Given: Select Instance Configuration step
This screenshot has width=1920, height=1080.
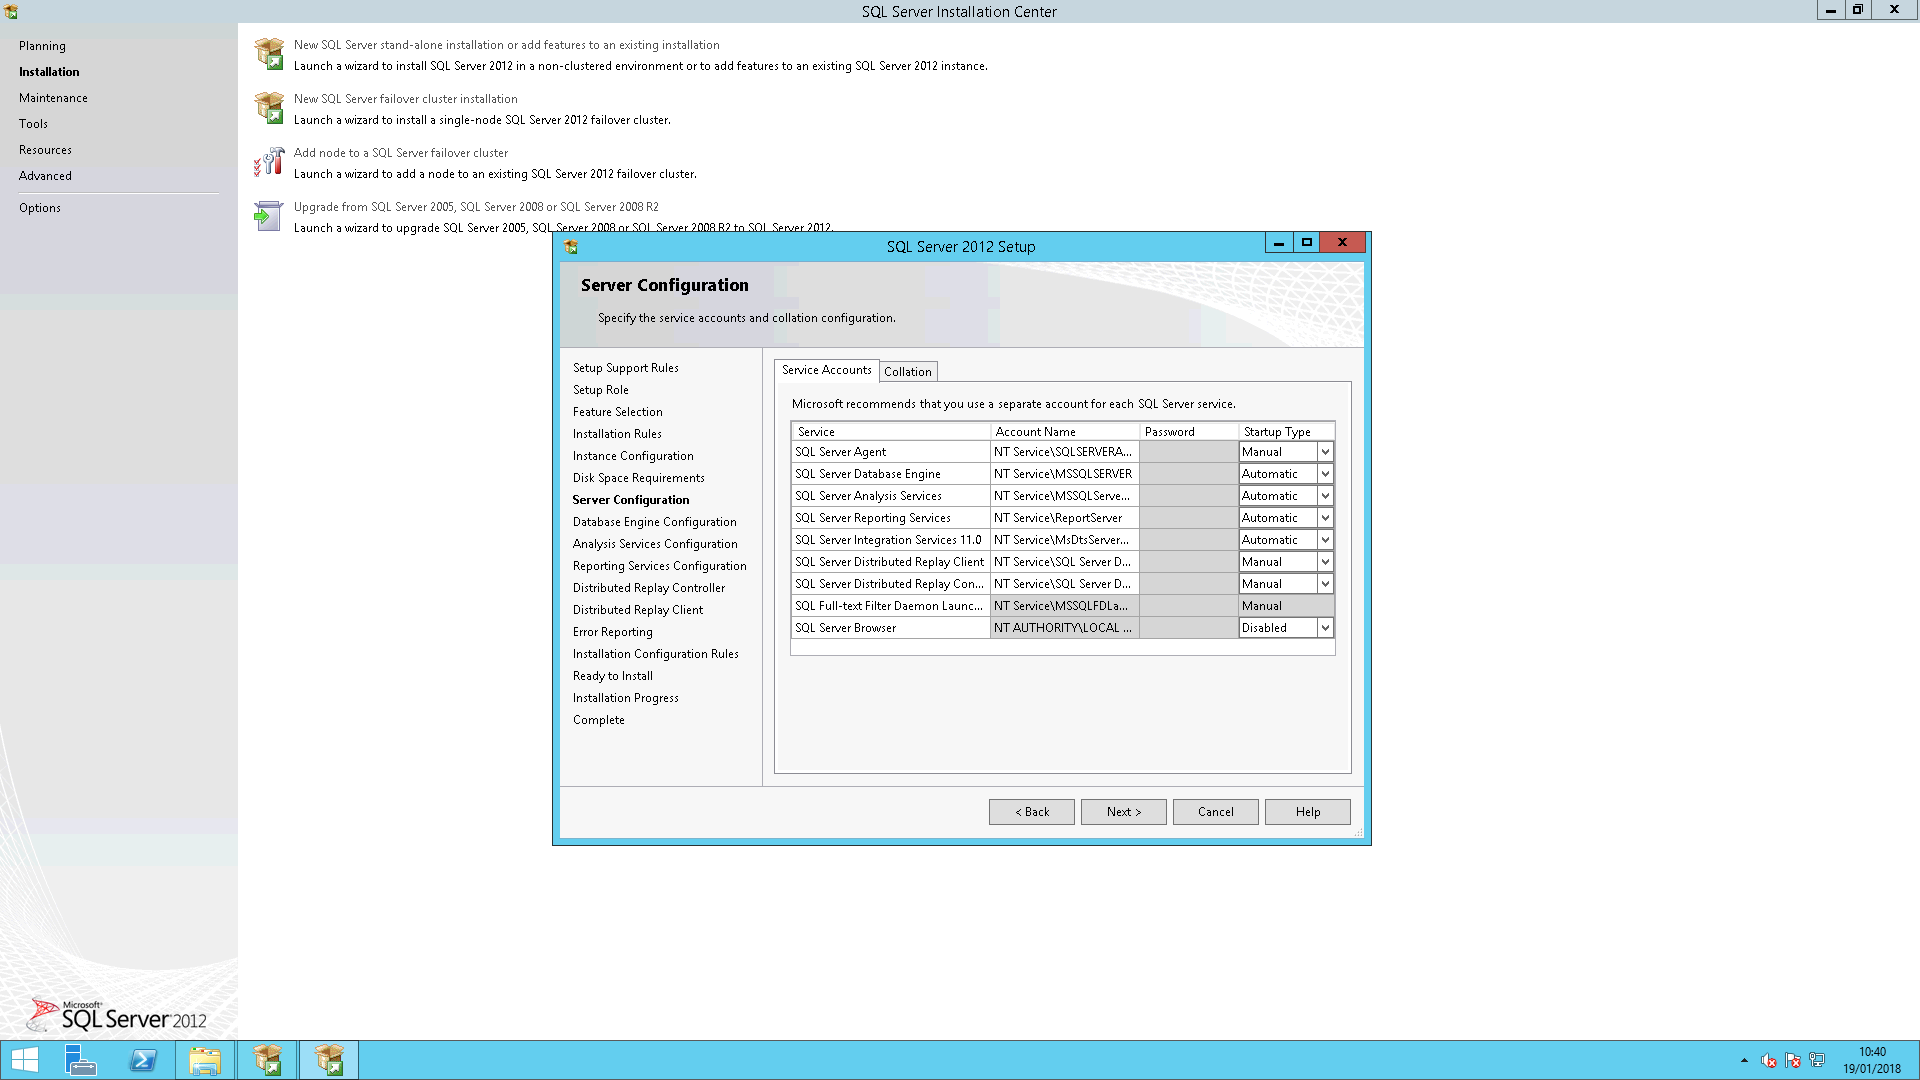Looking at the screenshot, I should tap(633, 456).
